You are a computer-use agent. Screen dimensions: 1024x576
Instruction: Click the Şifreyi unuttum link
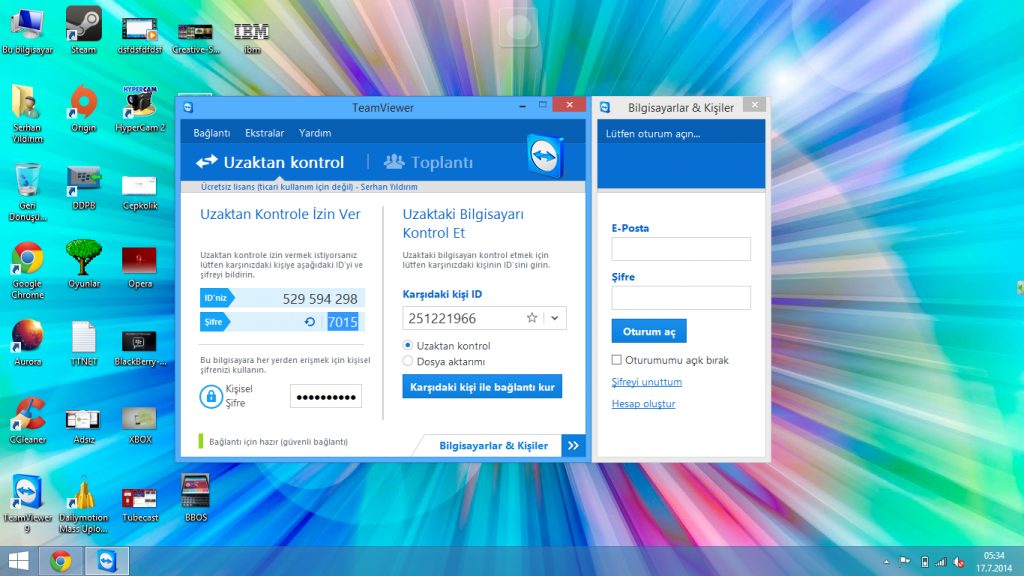point(646,382)
